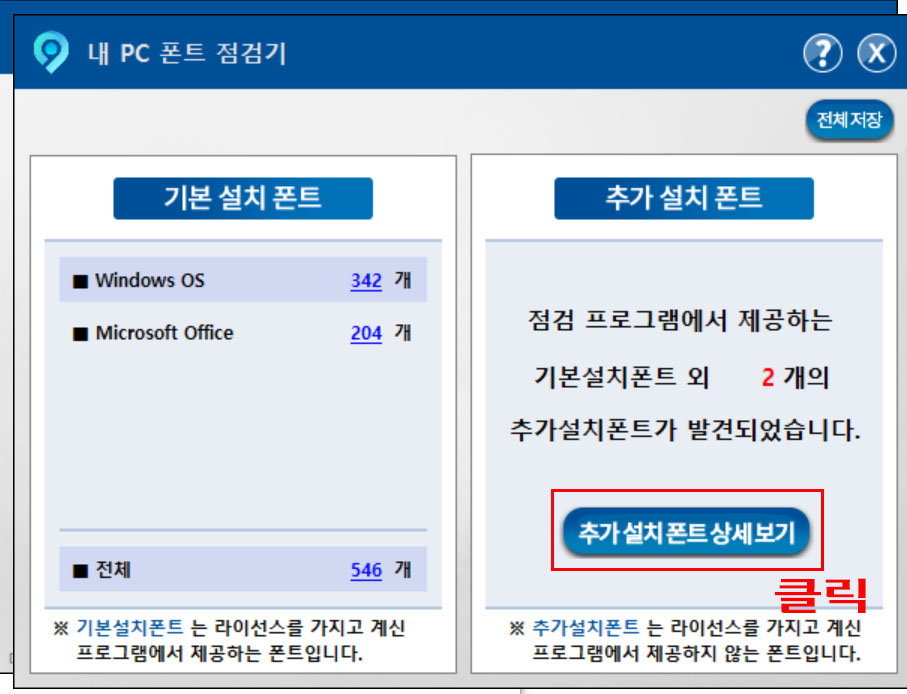Image resolution: width=907 pixels, height=694 pixels.
Task: Click the blue 추가설치폰트 footnote text
Action: (x=585, y=627)
